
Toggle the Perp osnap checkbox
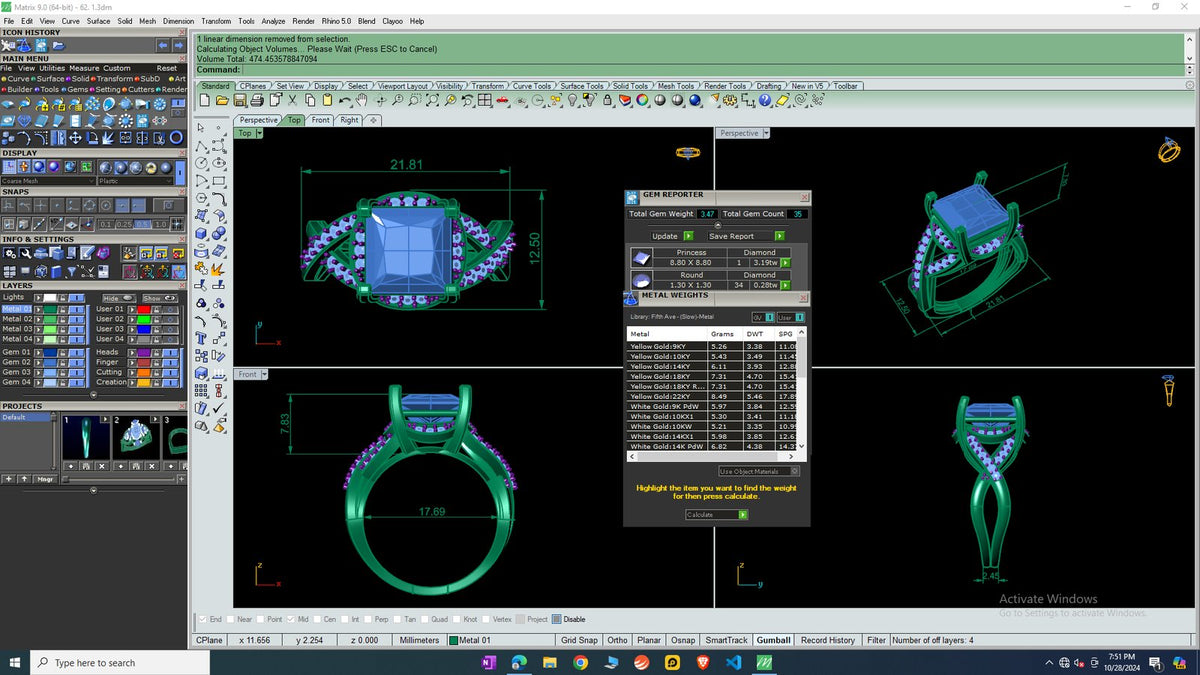tap(368, 619)
